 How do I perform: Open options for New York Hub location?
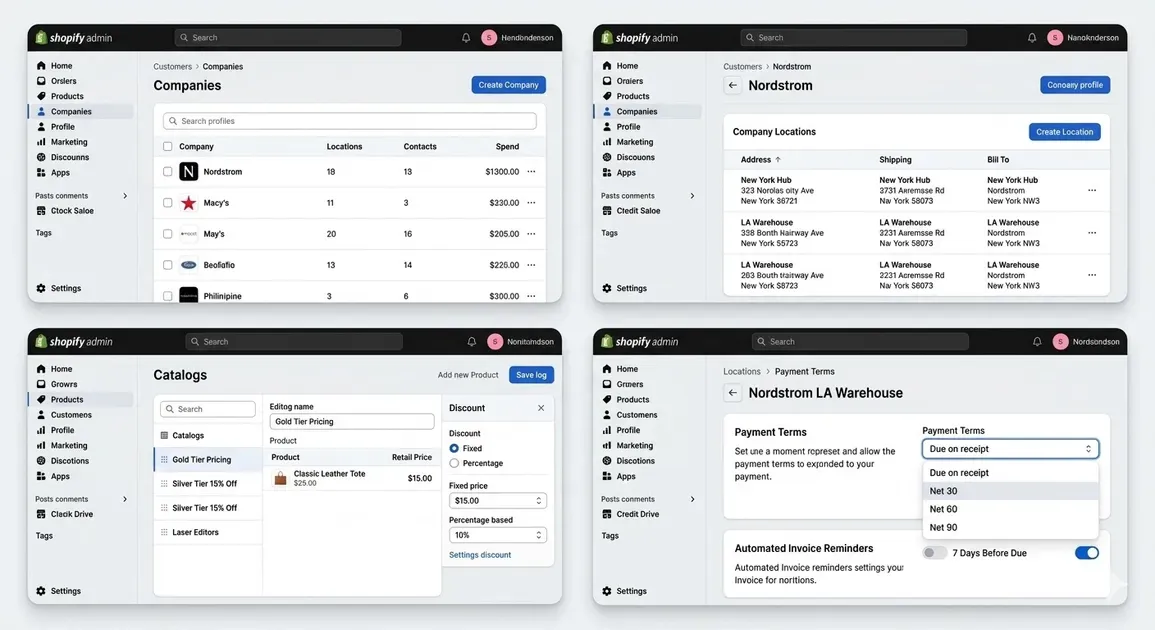click(x=1092, y=190)
